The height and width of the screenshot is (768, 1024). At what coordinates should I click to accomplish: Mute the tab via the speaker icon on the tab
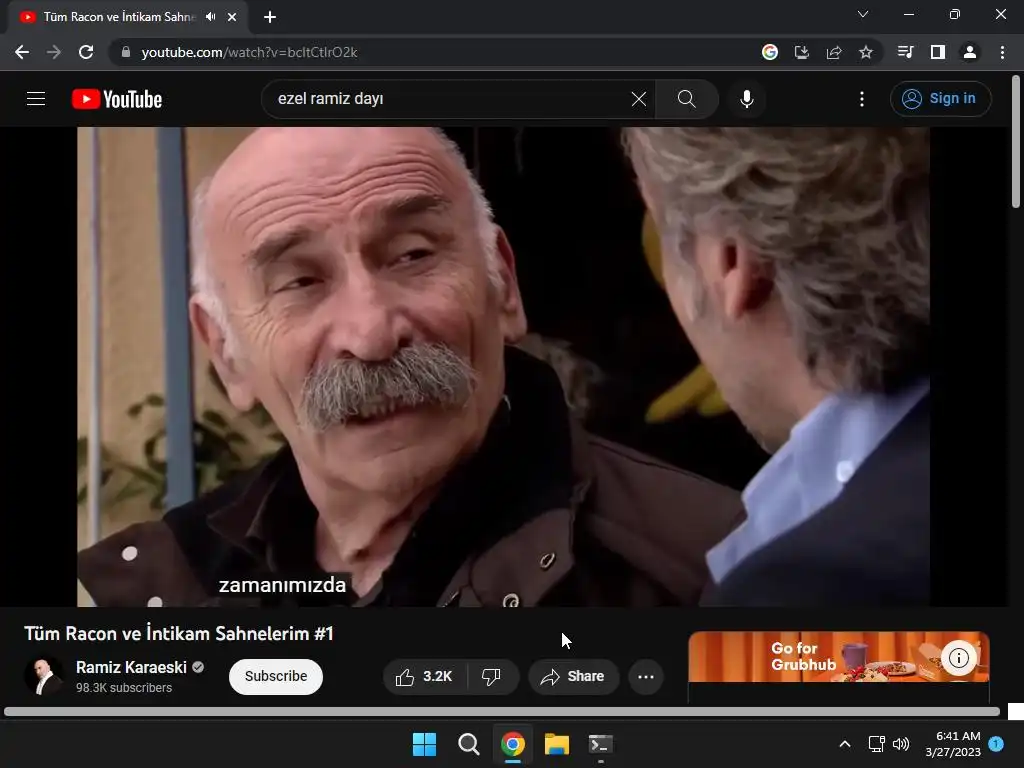(x=210, y=17)
